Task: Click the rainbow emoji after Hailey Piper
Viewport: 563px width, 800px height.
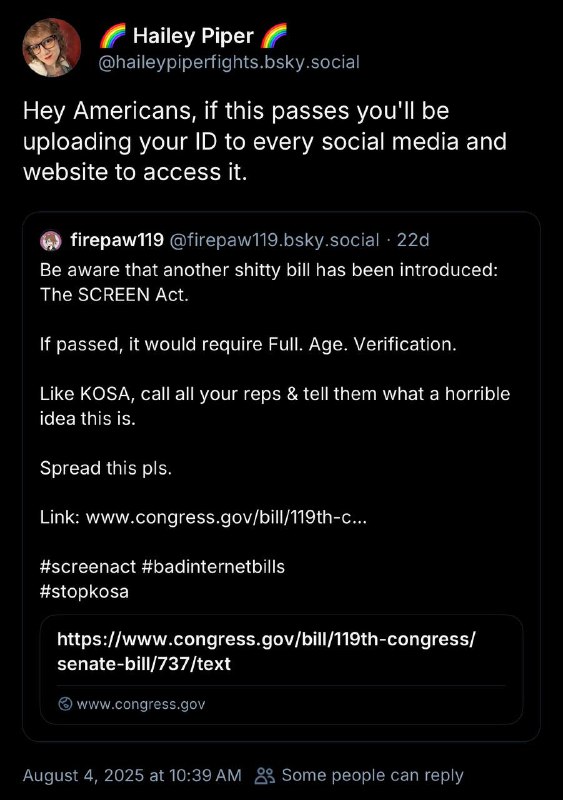Action: [274, 36]
